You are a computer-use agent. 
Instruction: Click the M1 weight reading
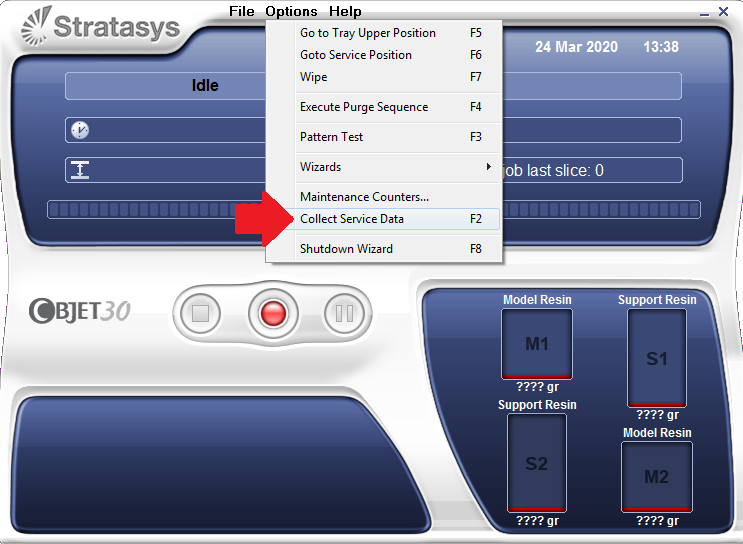pos(537,387)
